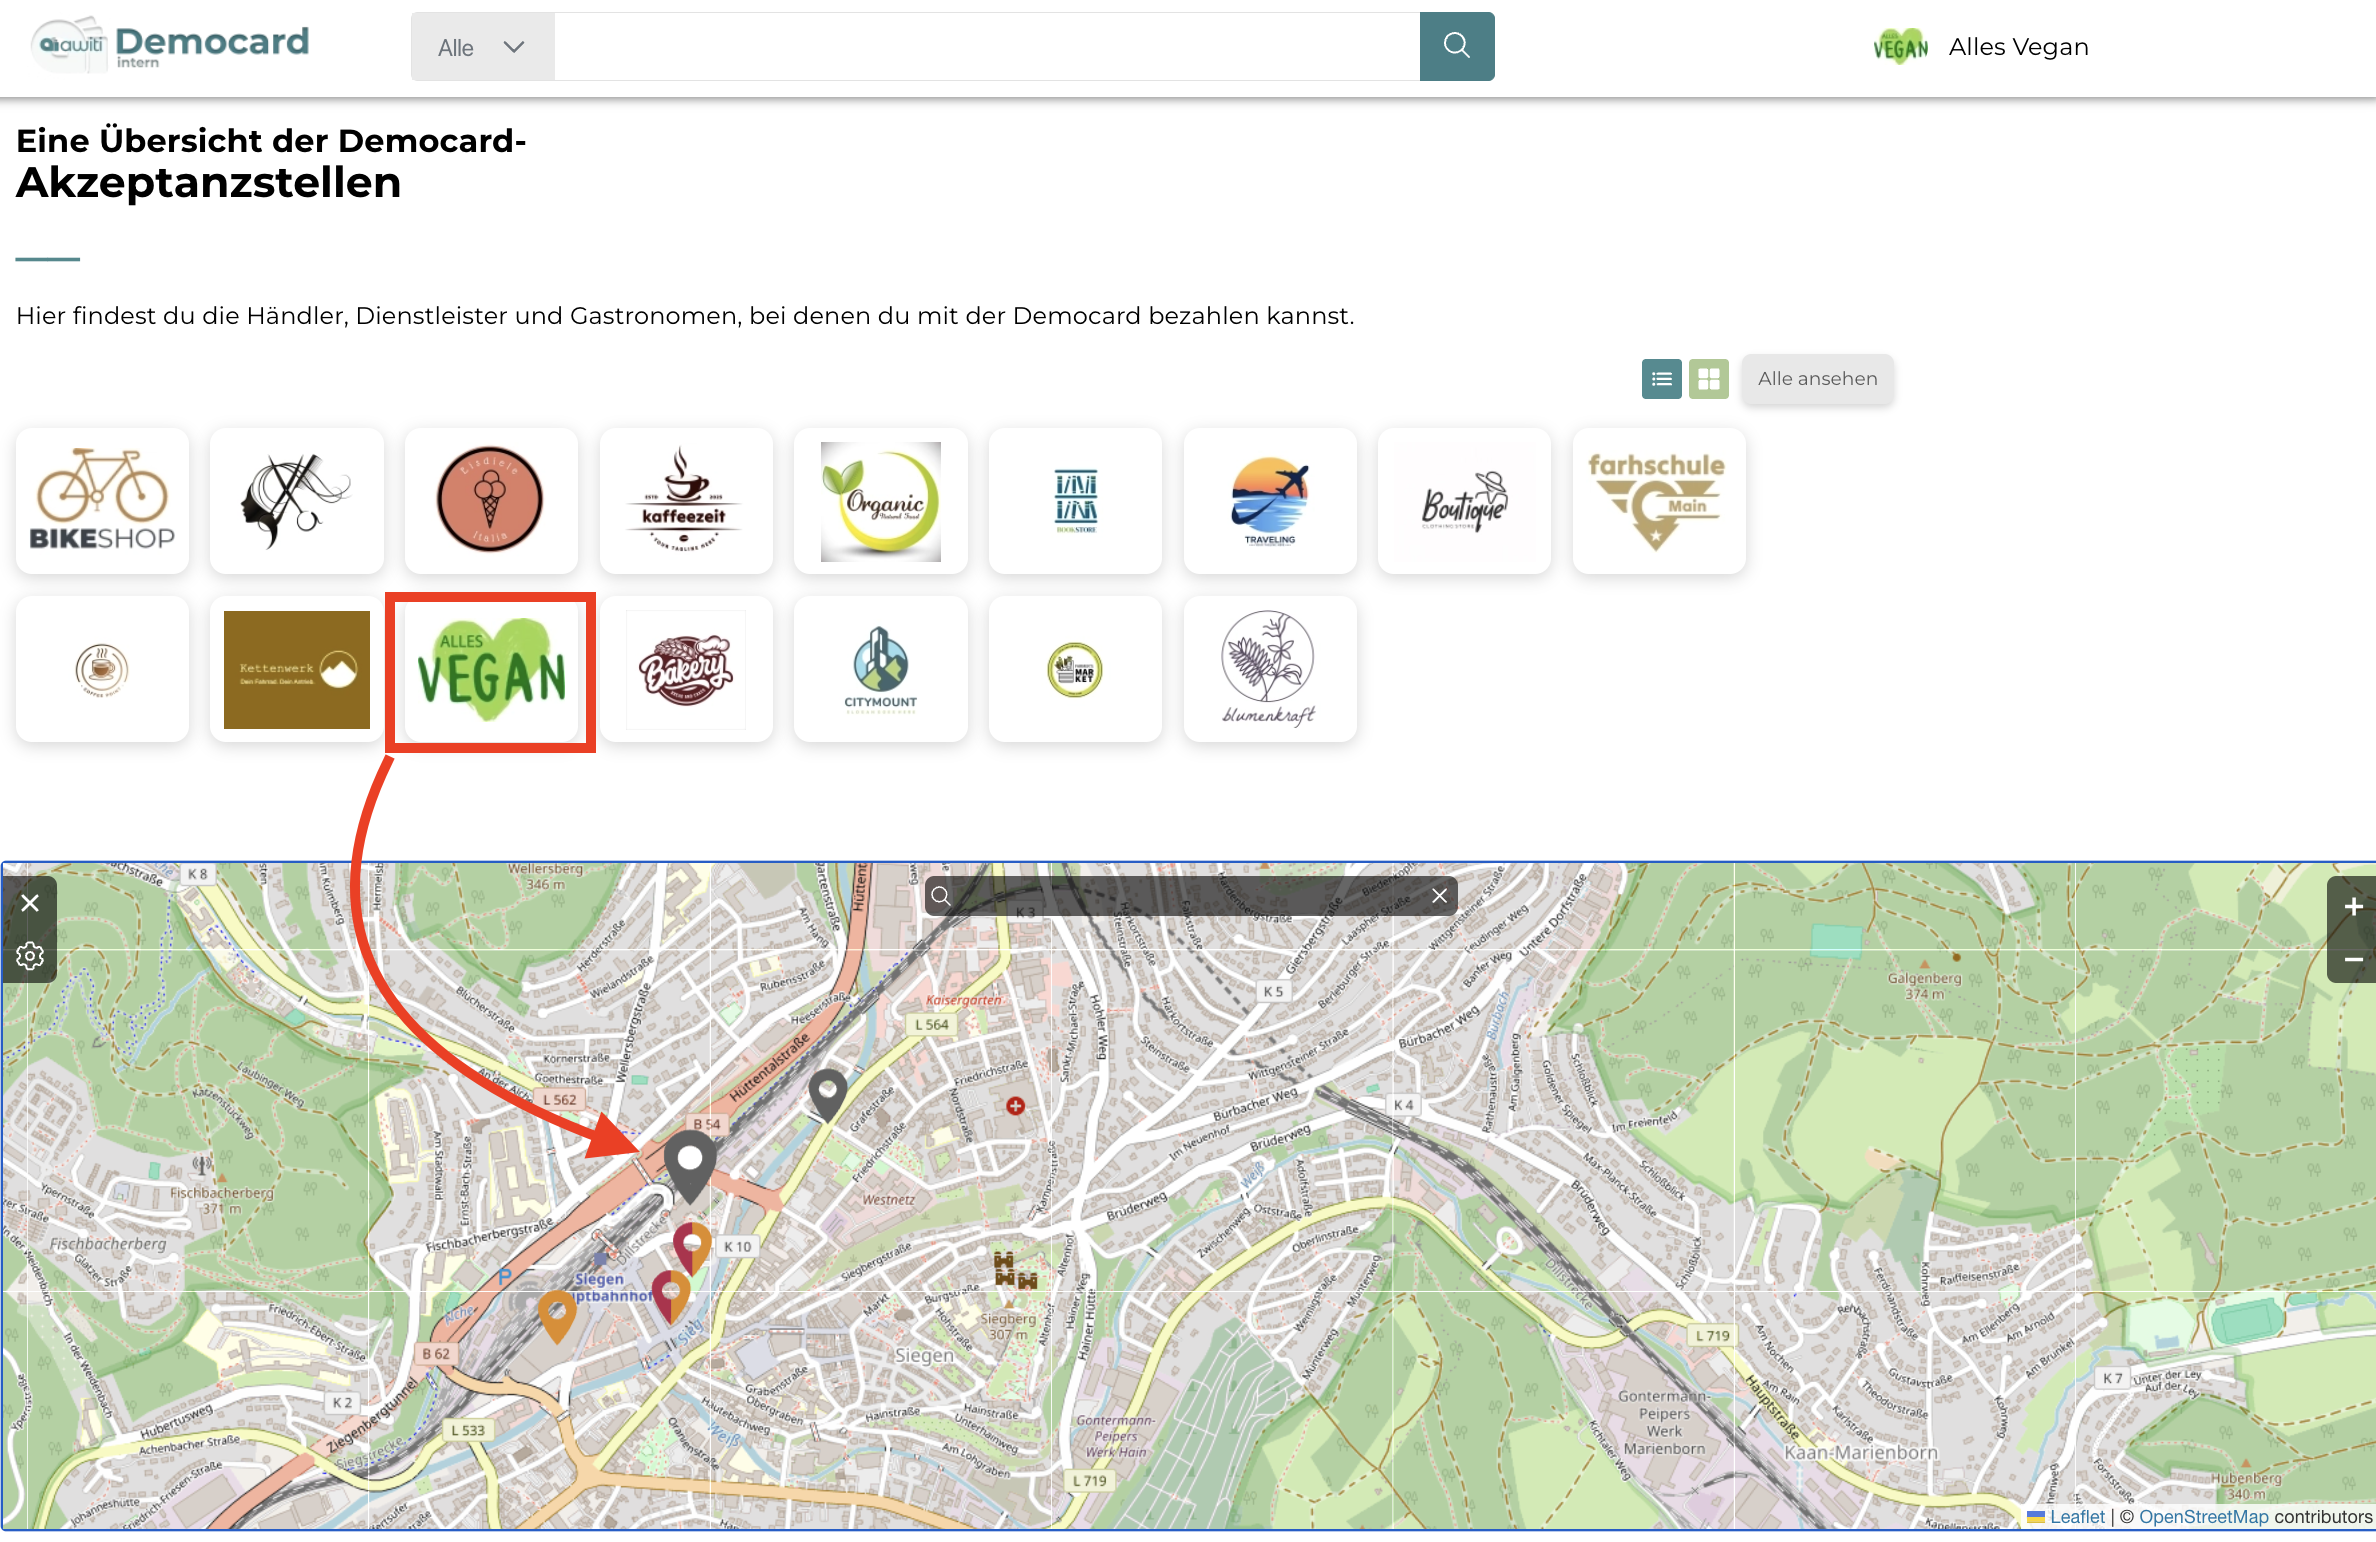Focus the top search input field
Screen dimensions: 2376x1542
coord(986,47)
